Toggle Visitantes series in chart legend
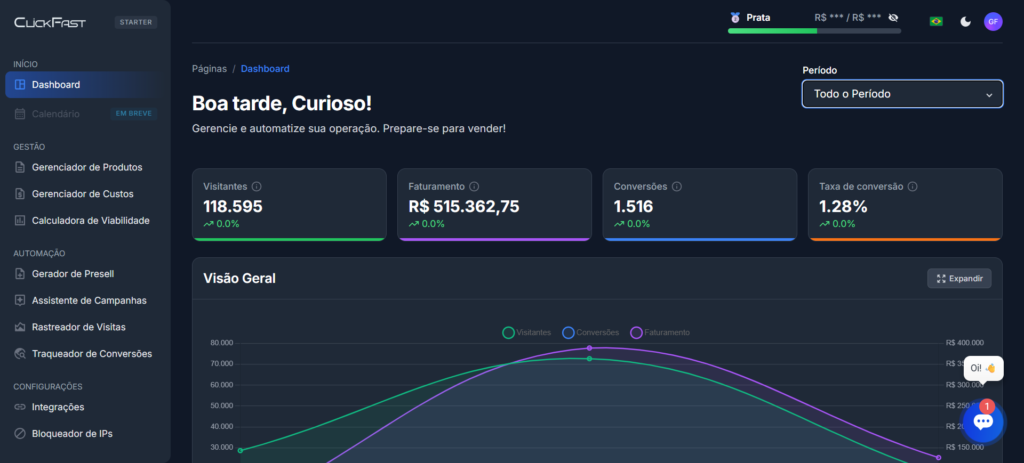 click(x=526, y=332)
